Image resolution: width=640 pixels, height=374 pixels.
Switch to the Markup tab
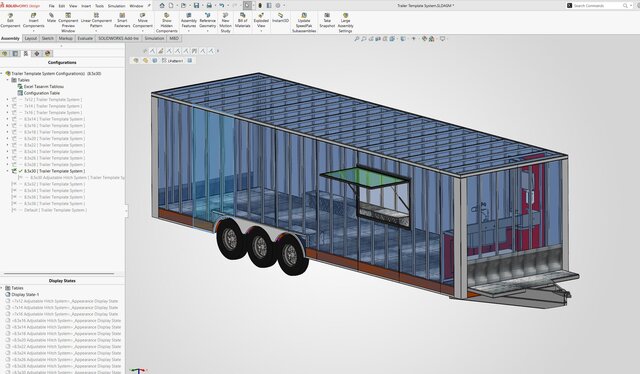coord(65,38)
